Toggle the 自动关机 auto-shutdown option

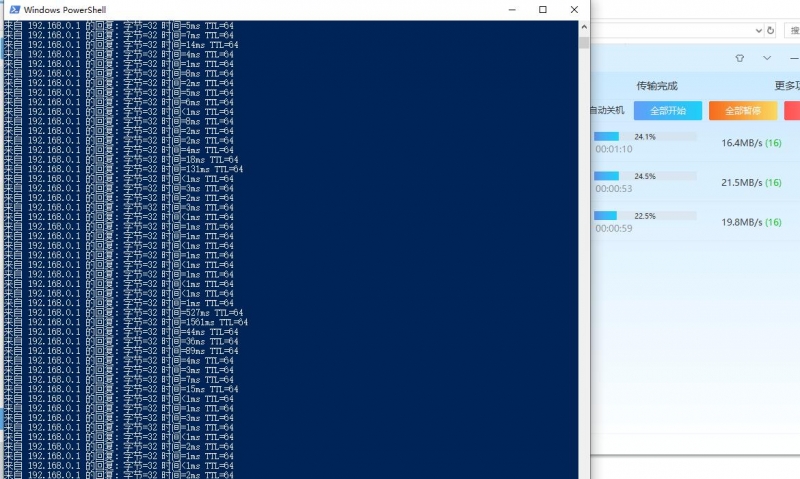pyautogui.click(x=606, y=110)
